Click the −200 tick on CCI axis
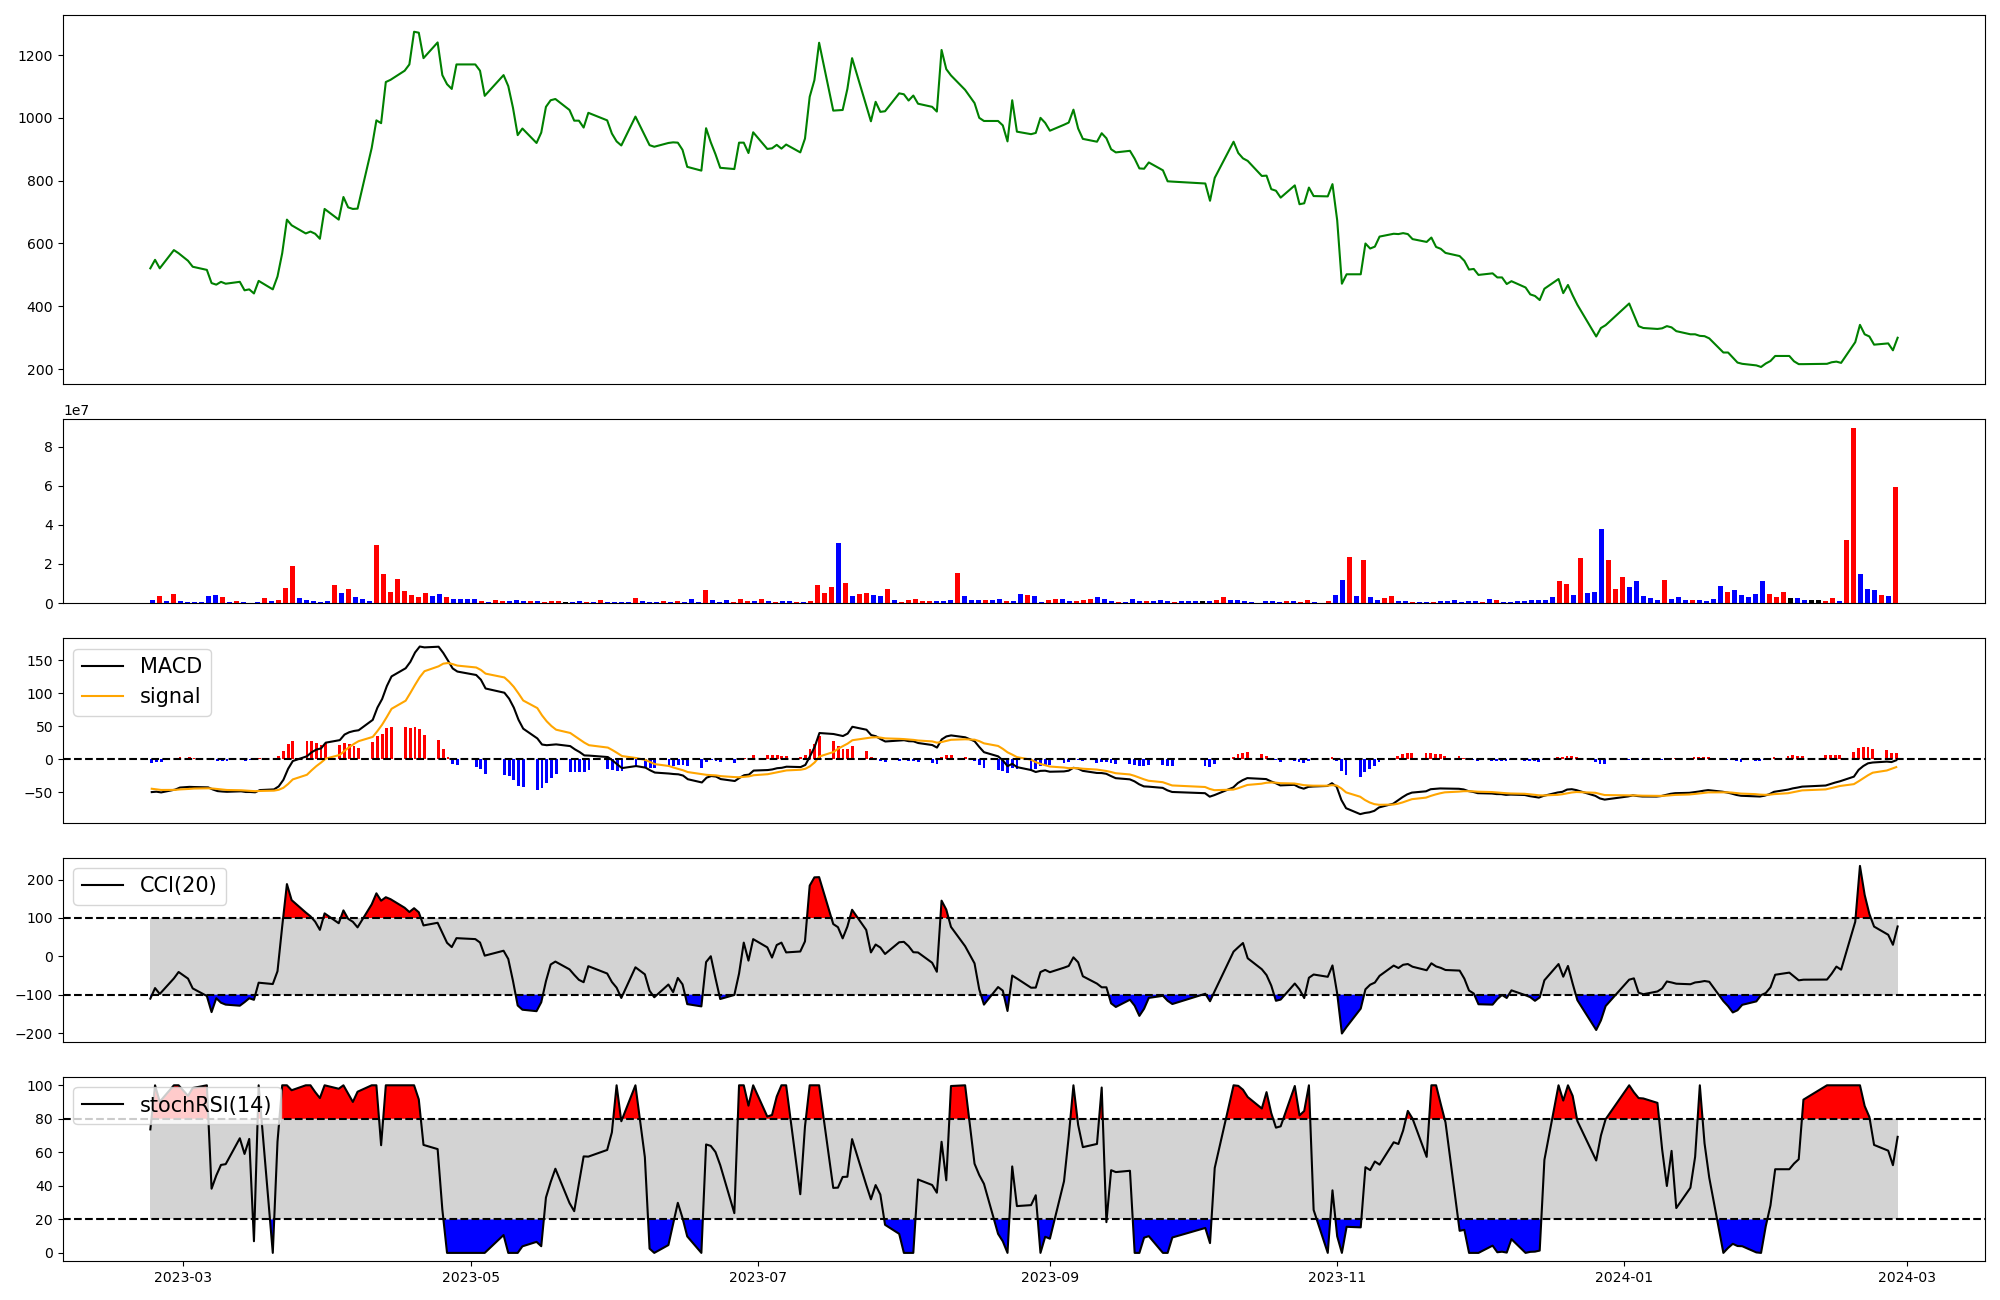Screen dimensions: 2000x1300 (32, 1034)
